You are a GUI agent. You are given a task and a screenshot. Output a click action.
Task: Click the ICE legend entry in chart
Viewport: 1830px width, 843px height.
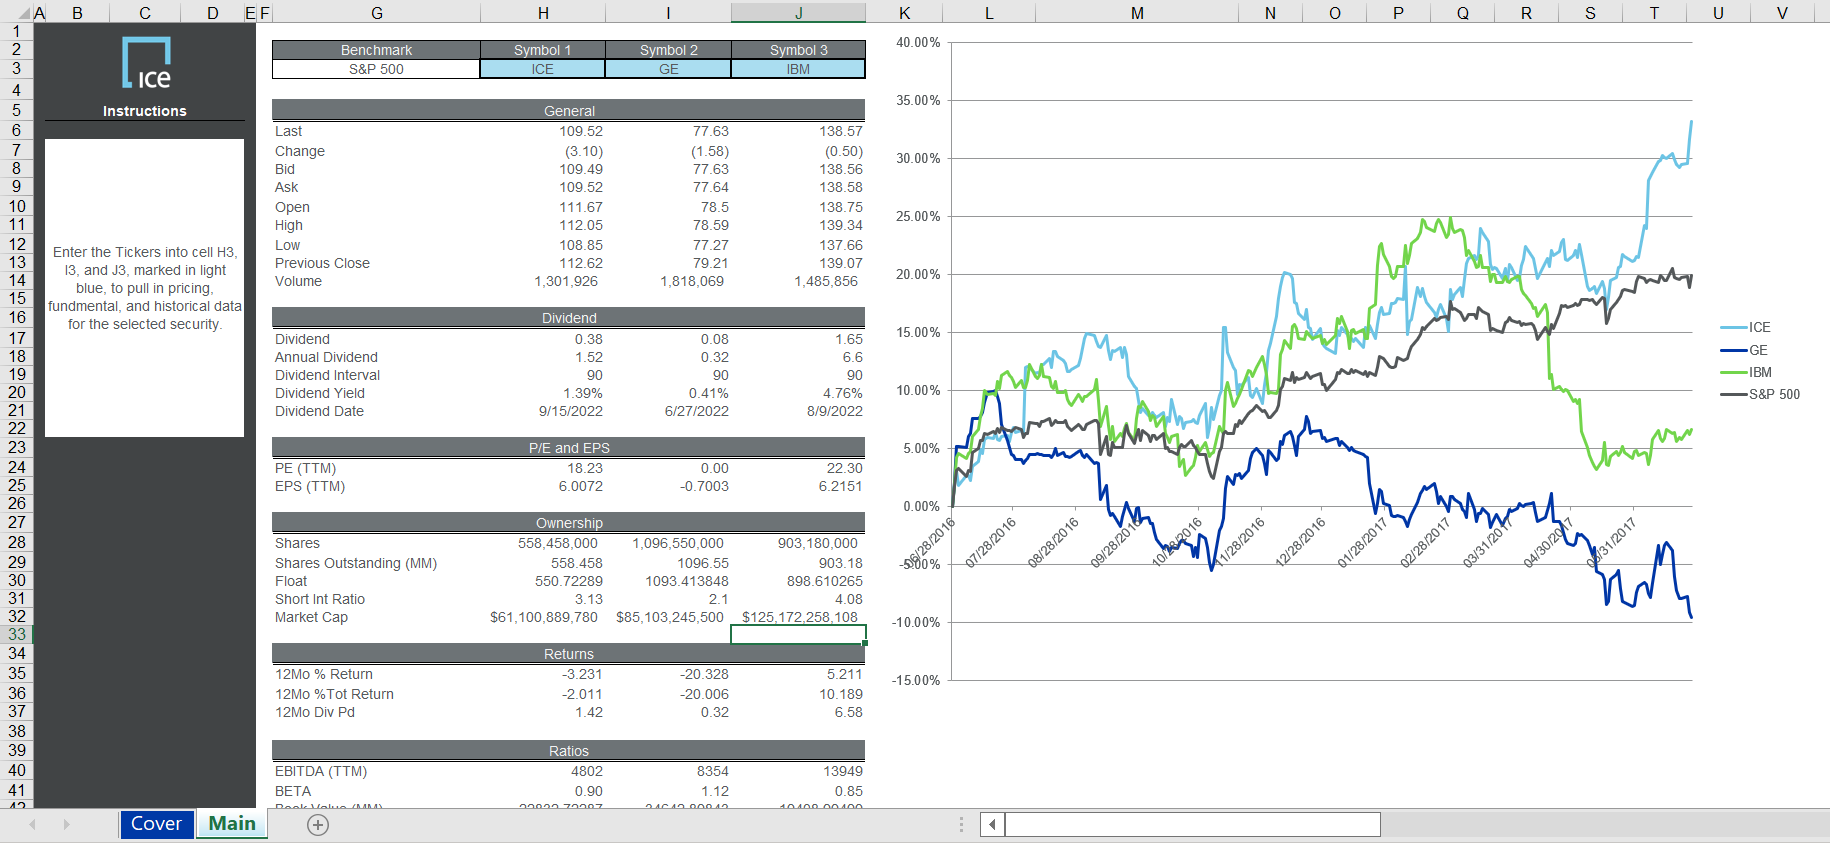coord(1746,327)
